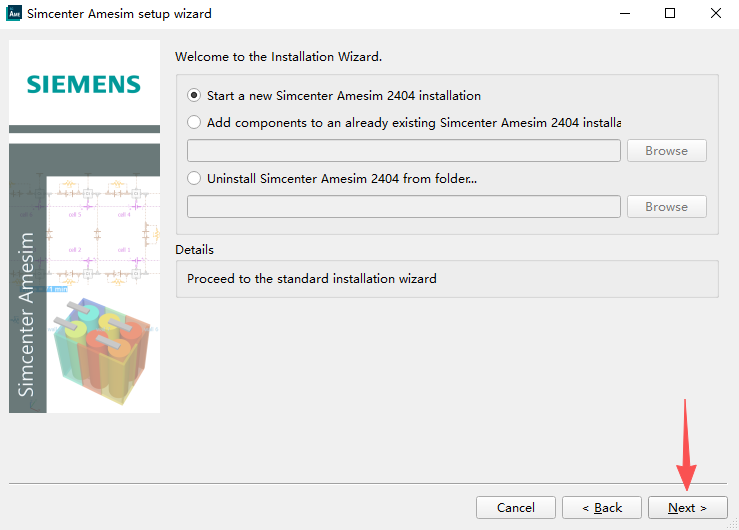Click the Amesim app icon in title bar
Screen dimensions: 739x530
pyautogui.click(x=14, y=13)
